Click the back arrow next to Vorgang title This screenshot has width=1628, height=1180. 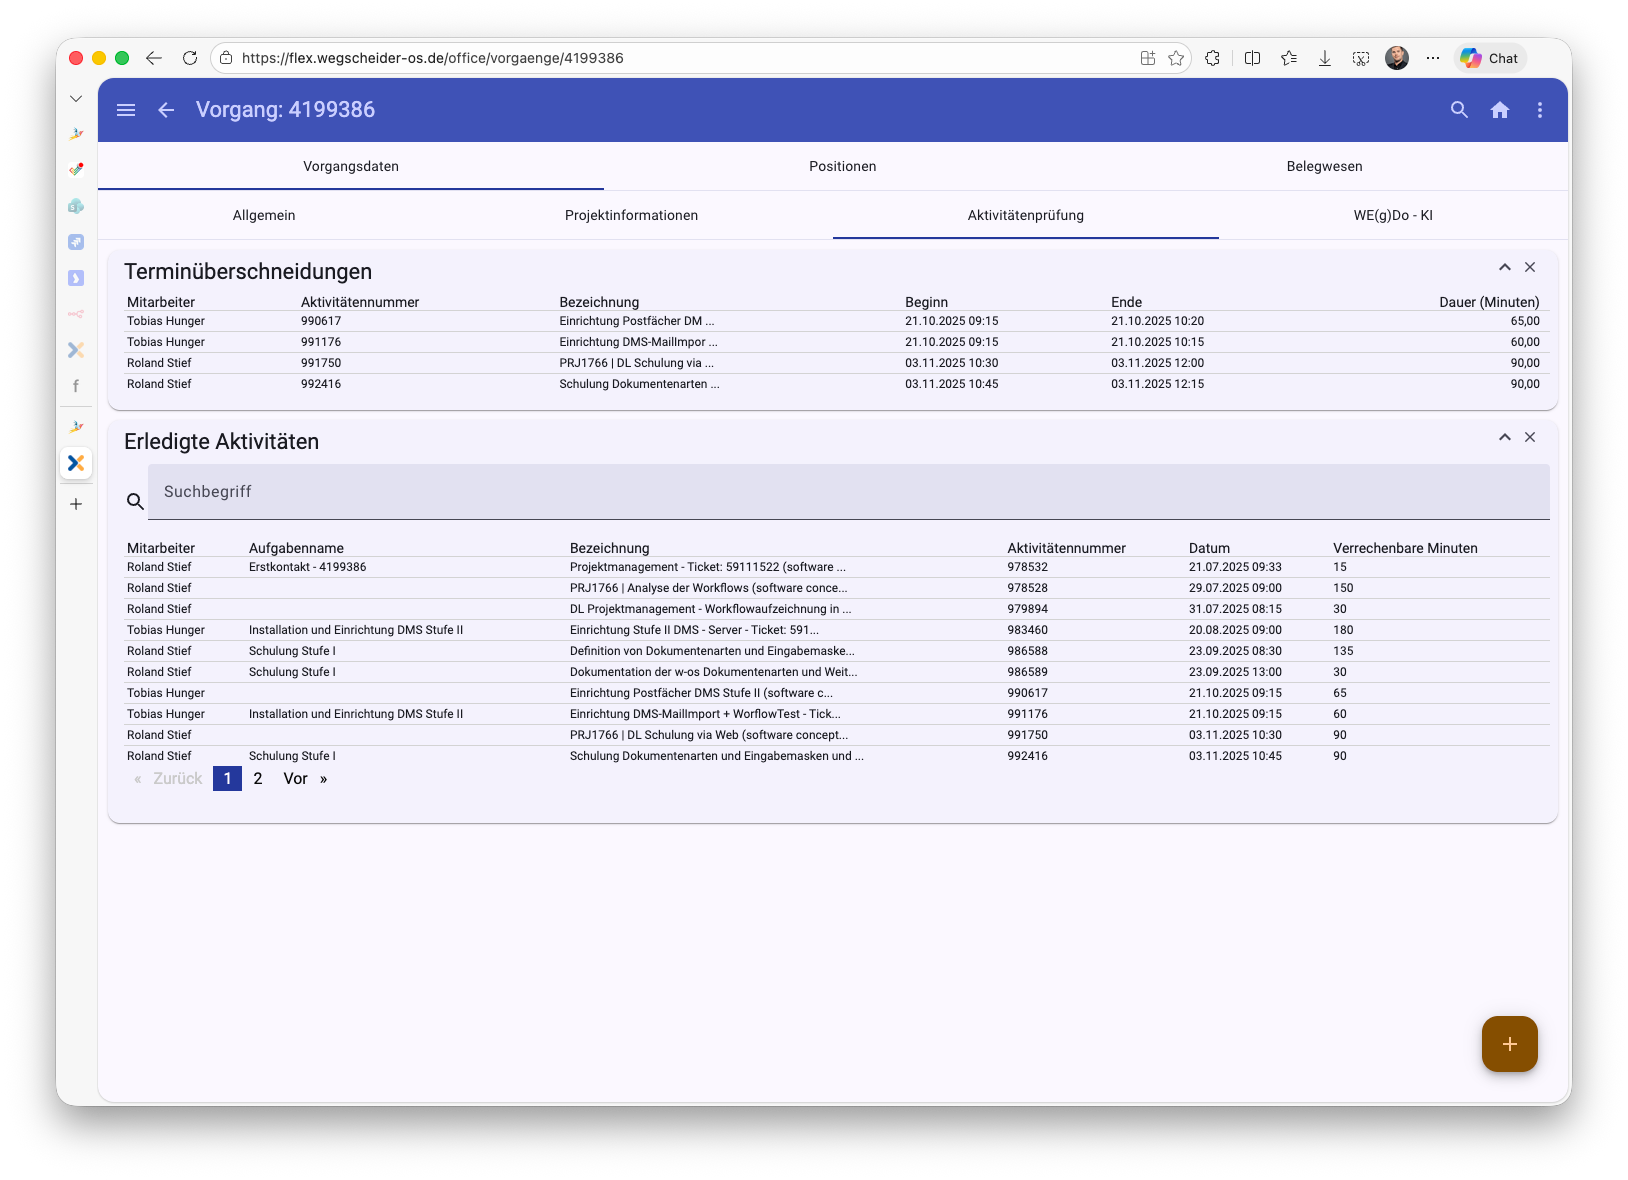(x=166, y=110)
